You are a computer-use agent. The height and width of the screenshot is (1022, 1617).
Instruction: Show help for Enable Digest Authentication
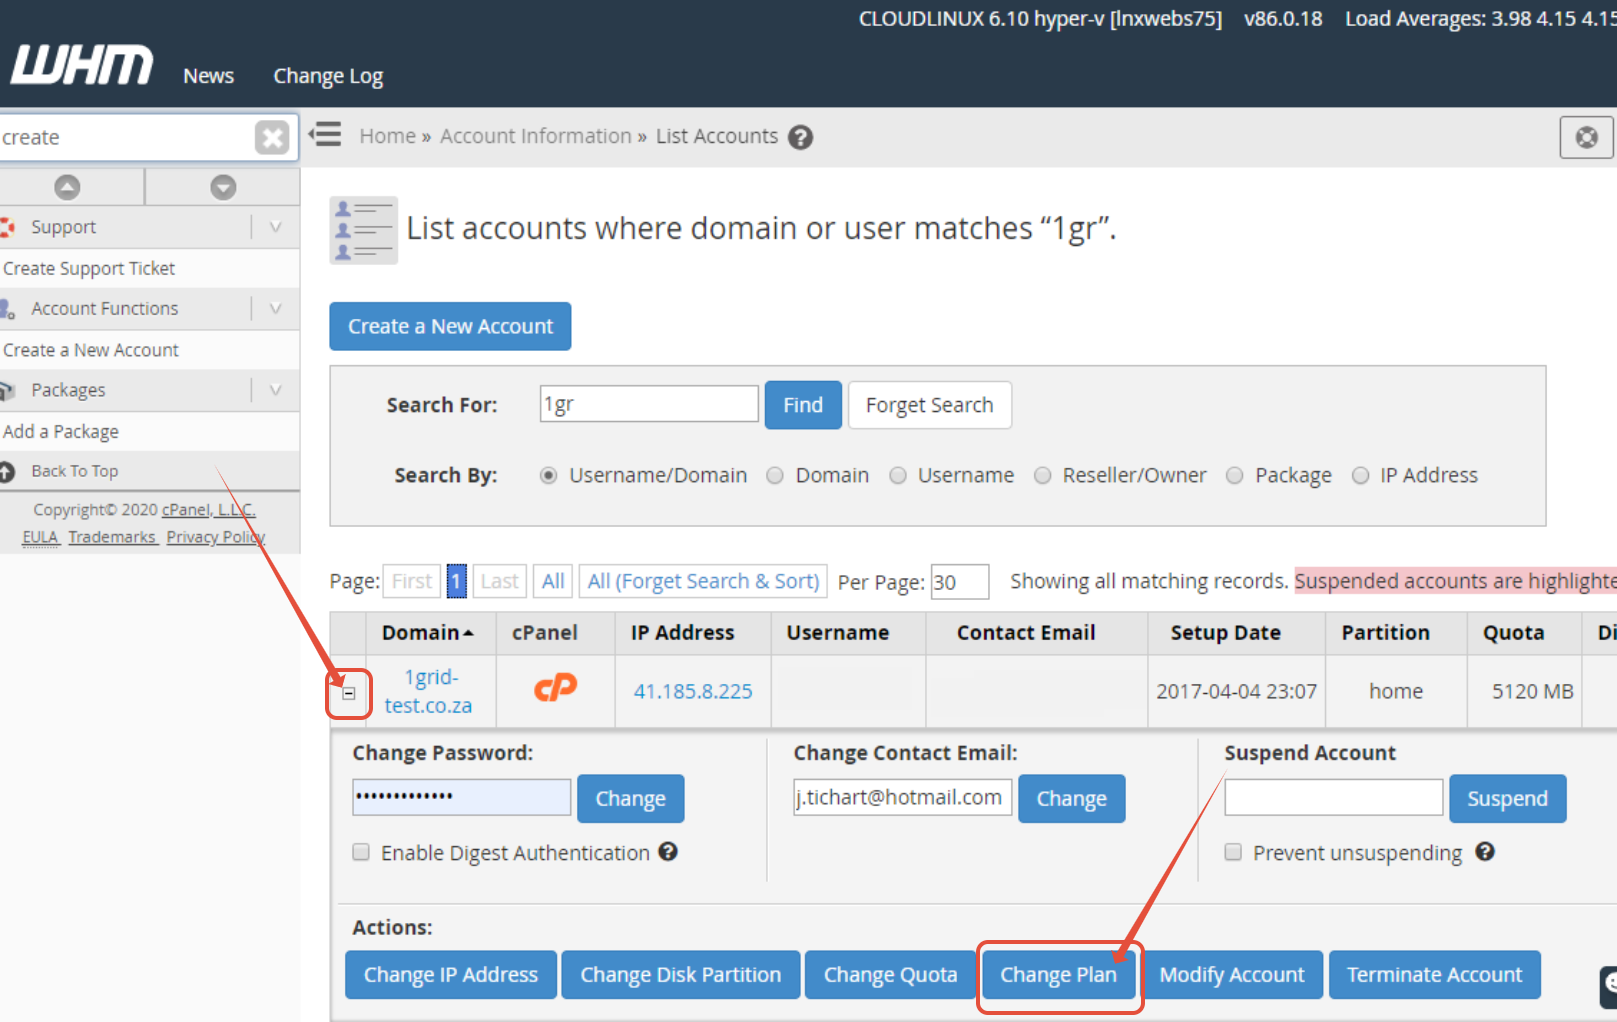[668, 851]
